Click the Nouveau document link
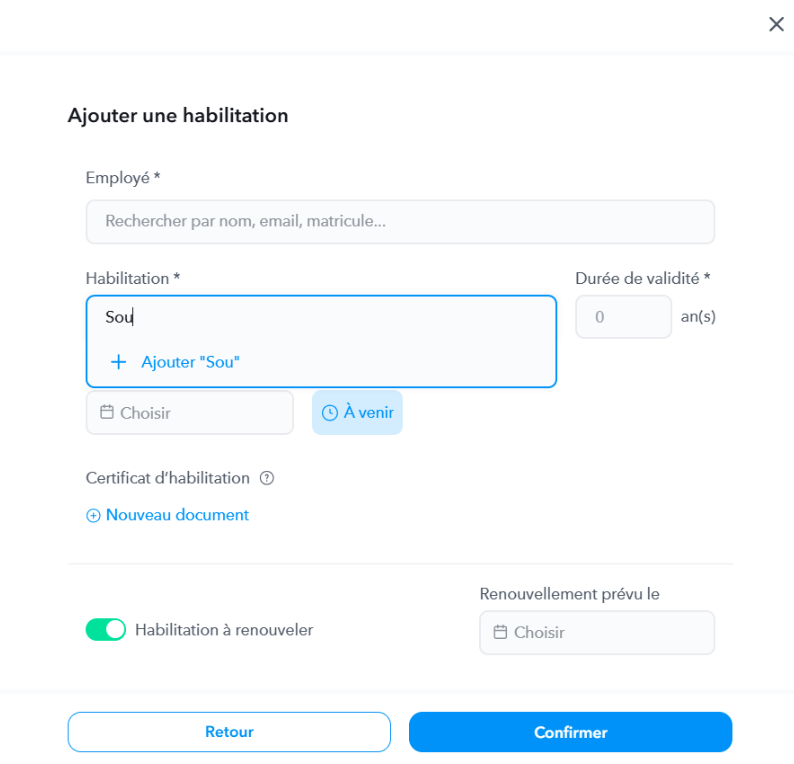The image size is (794, 764). pyautogui.click(x=177, y=515)
